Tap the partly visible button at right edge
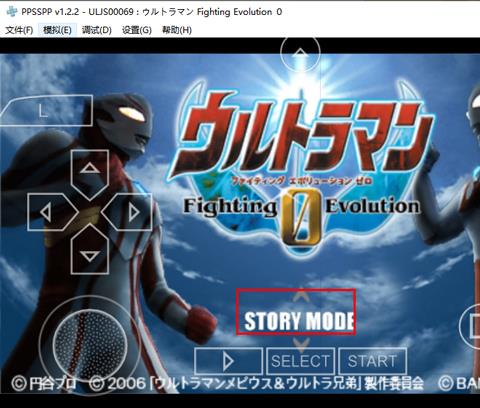 [x=470, y=324]
